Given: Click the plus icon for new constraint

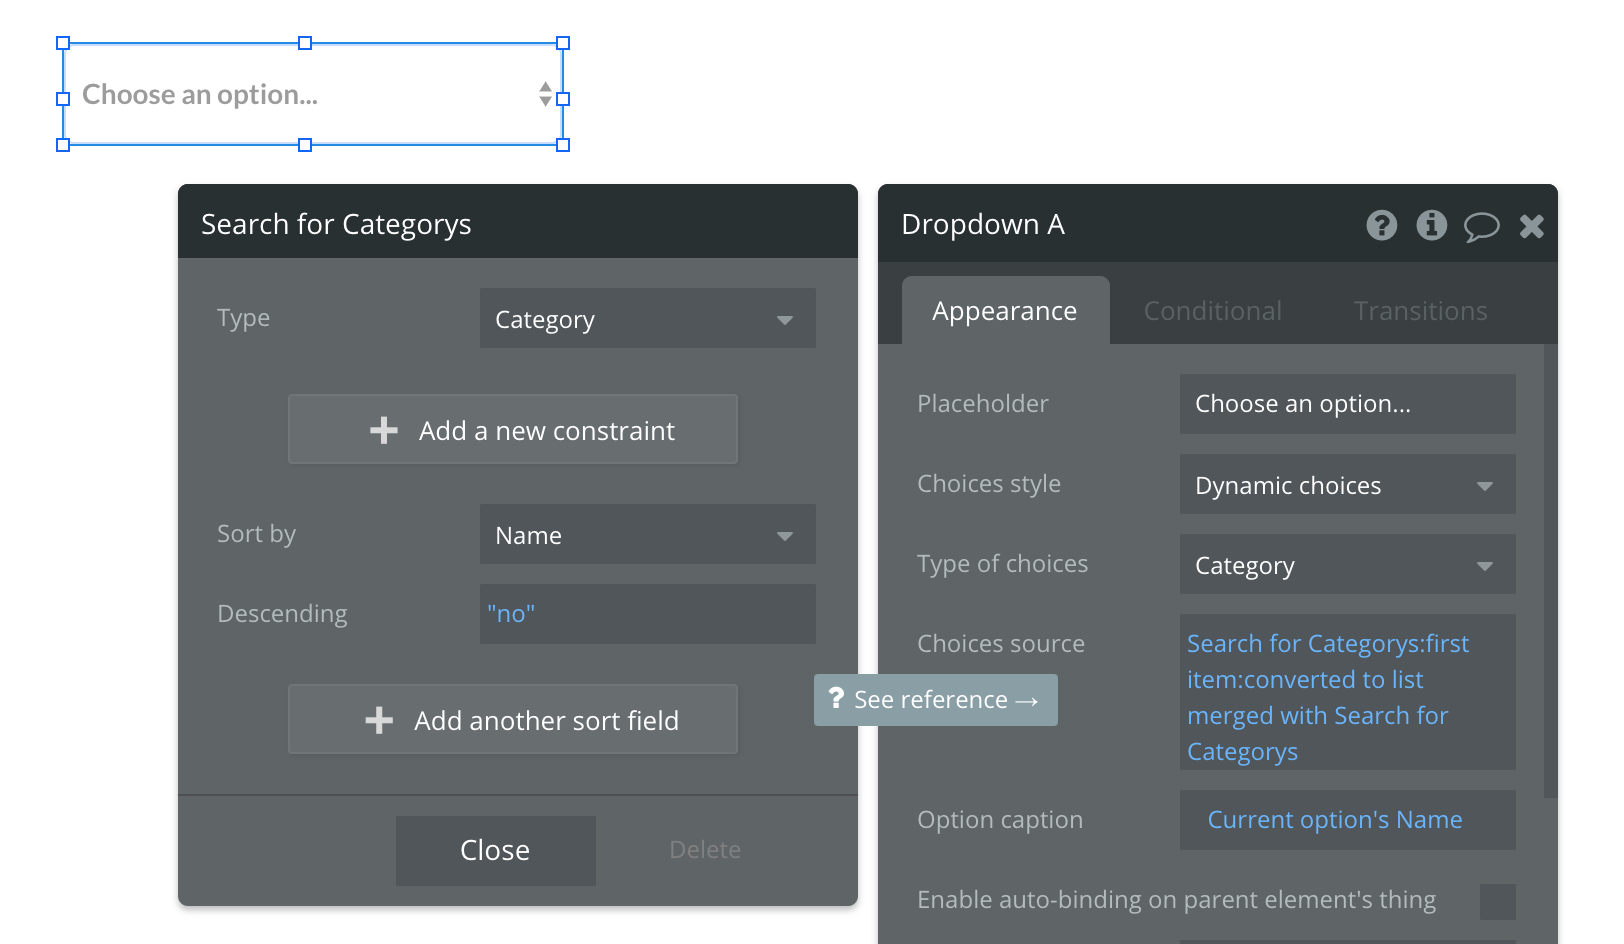Looking at the screenshot, I should [384, 431].
